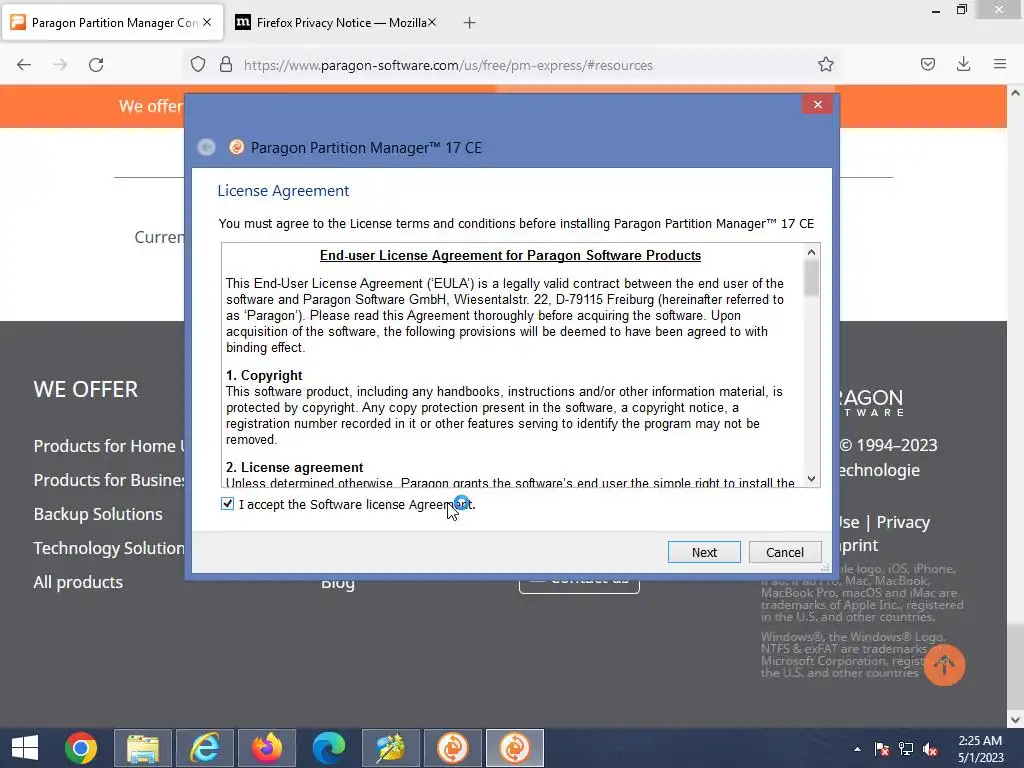1024x768 pixels.
Task: Launch Microsoft Edge from taskbar
Action: coord(328,748)
